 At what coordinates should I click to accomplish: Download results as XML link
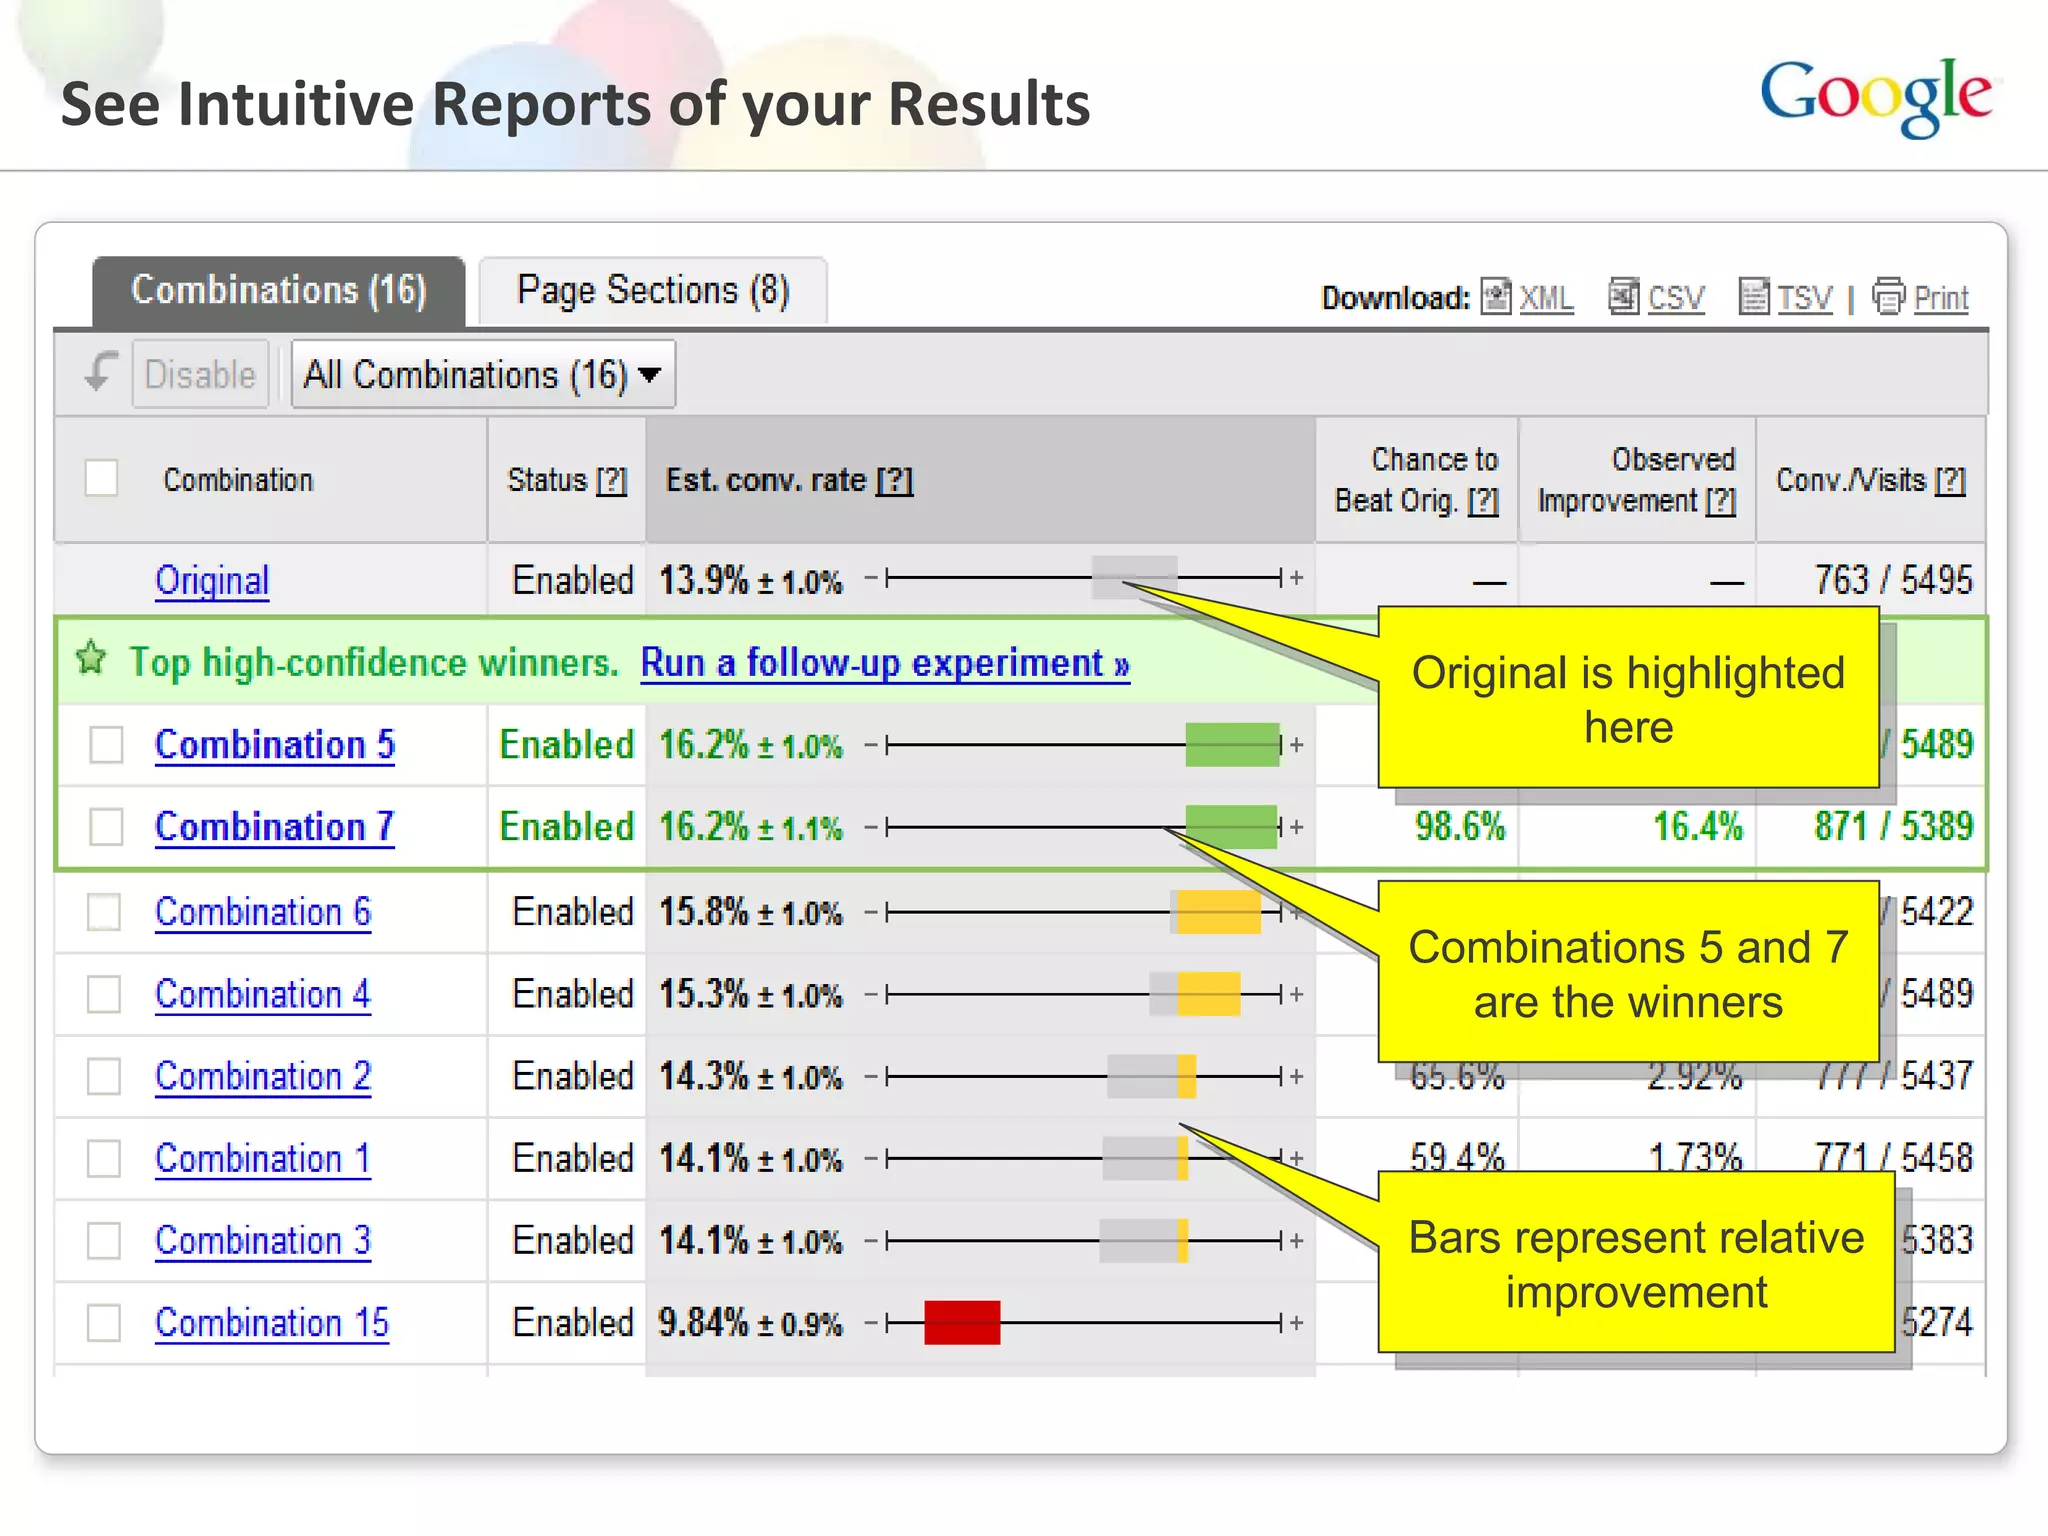point(1546,298)
